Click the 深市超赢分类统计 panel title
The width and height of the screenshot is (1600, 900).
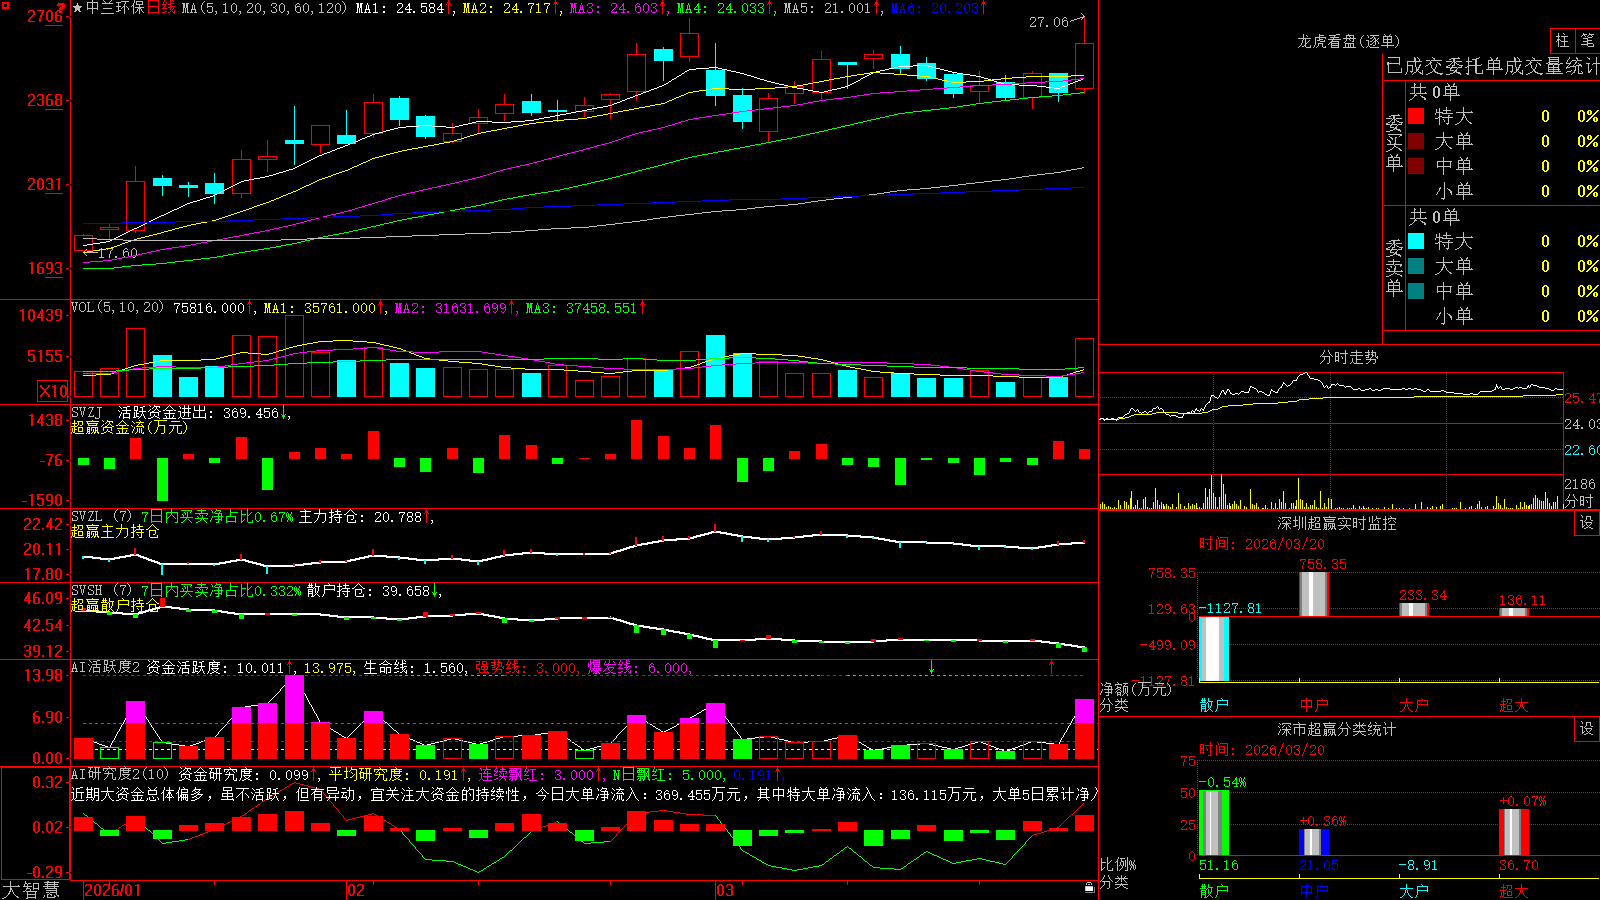(1336, 729)
